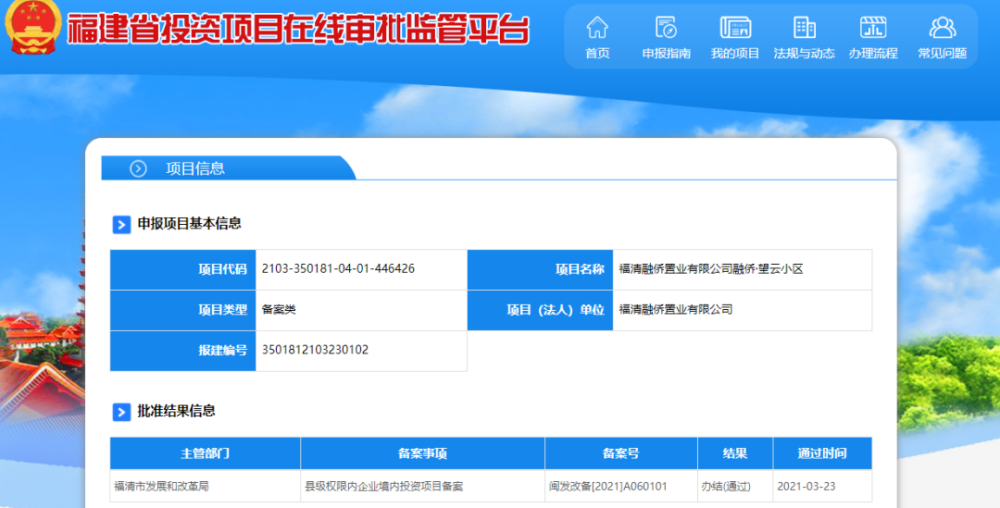The width and height of the screenshot is (1000, 508).
Task: Click the 申报项目基本信息 section heading
Action: tap(189, 224)
